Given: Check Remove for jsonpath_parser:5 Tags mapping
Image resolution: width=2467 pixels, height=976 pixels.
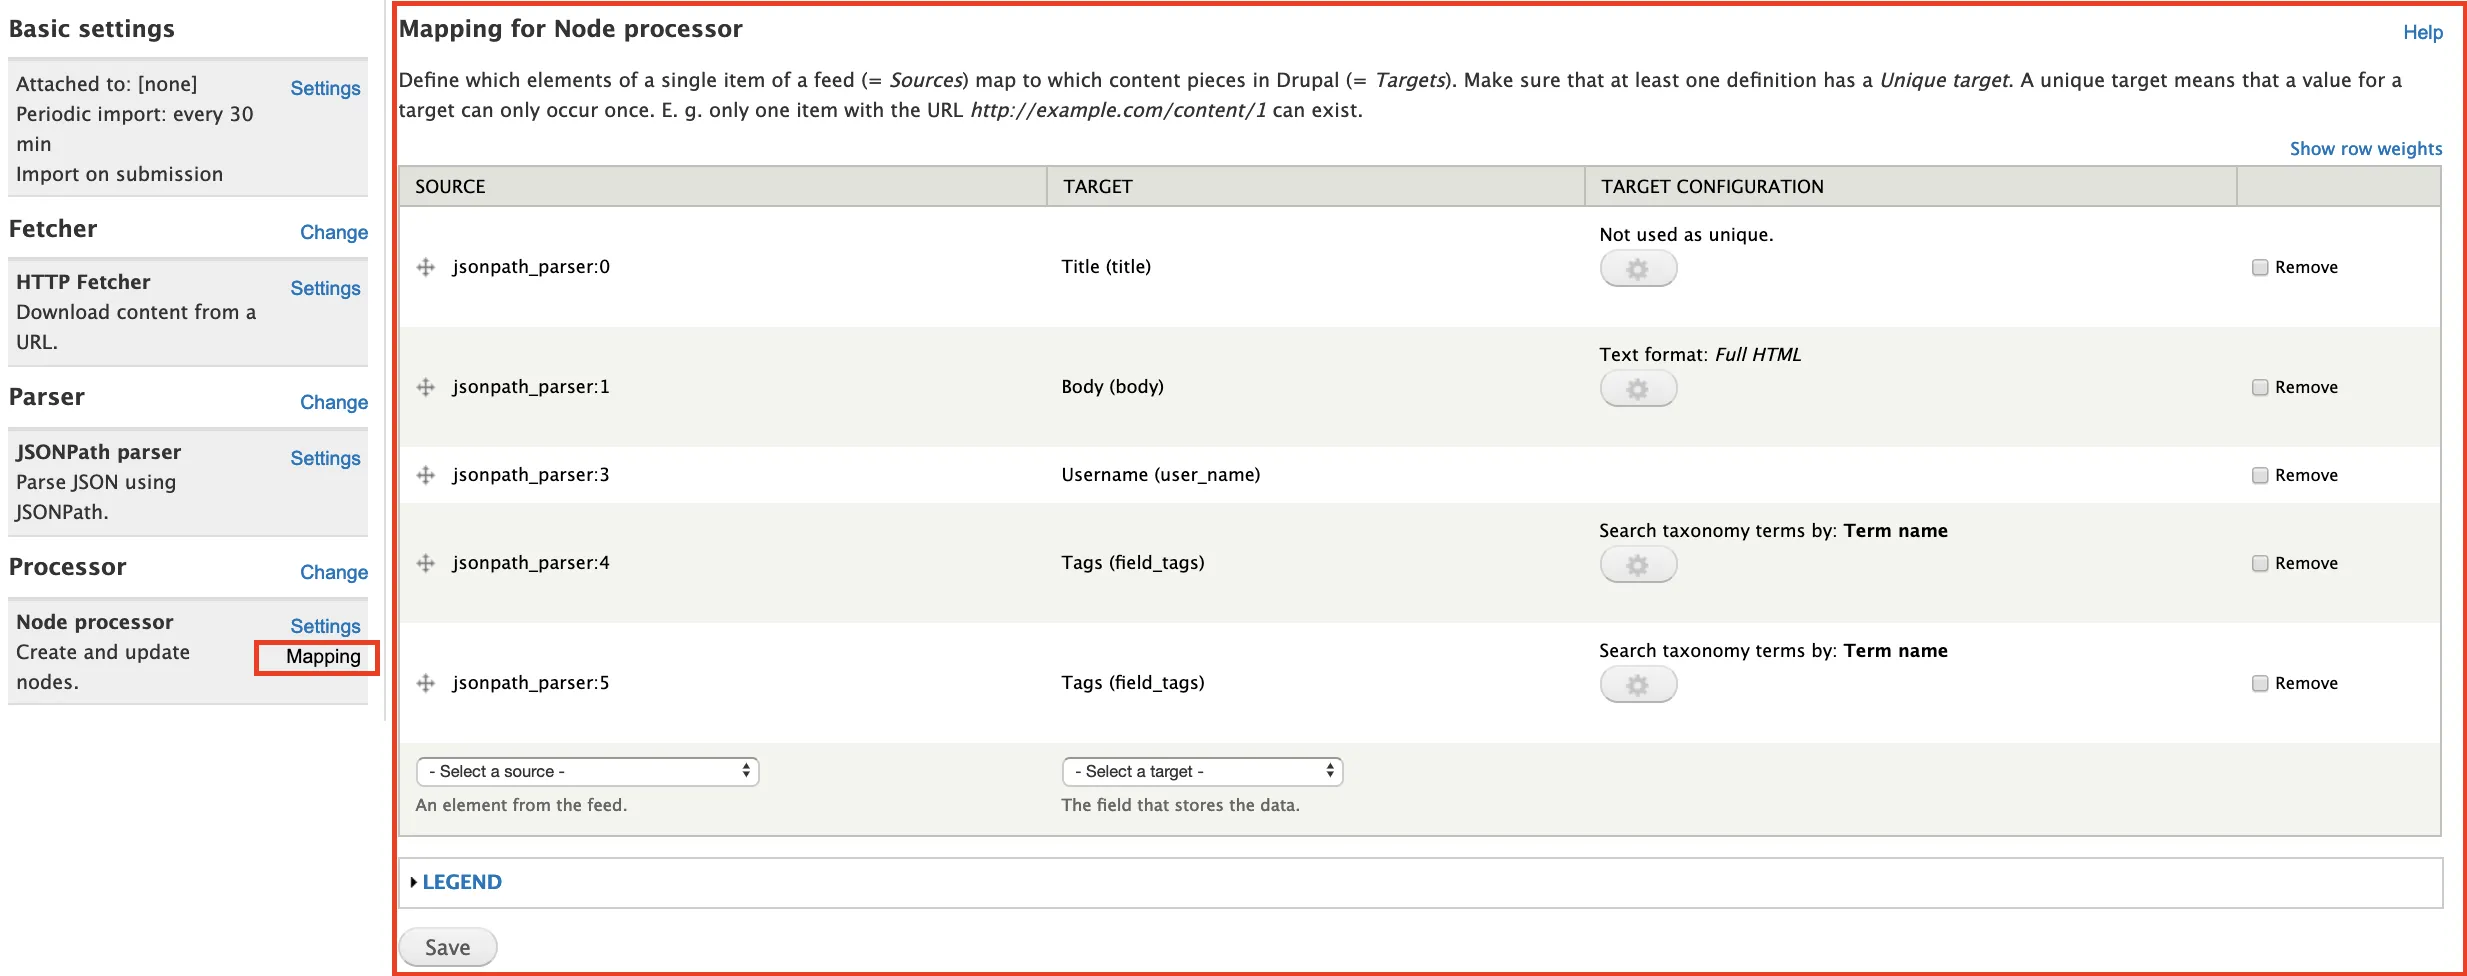Looking at the screenshot, I should pyautogui.click(x=2259, y=683).
